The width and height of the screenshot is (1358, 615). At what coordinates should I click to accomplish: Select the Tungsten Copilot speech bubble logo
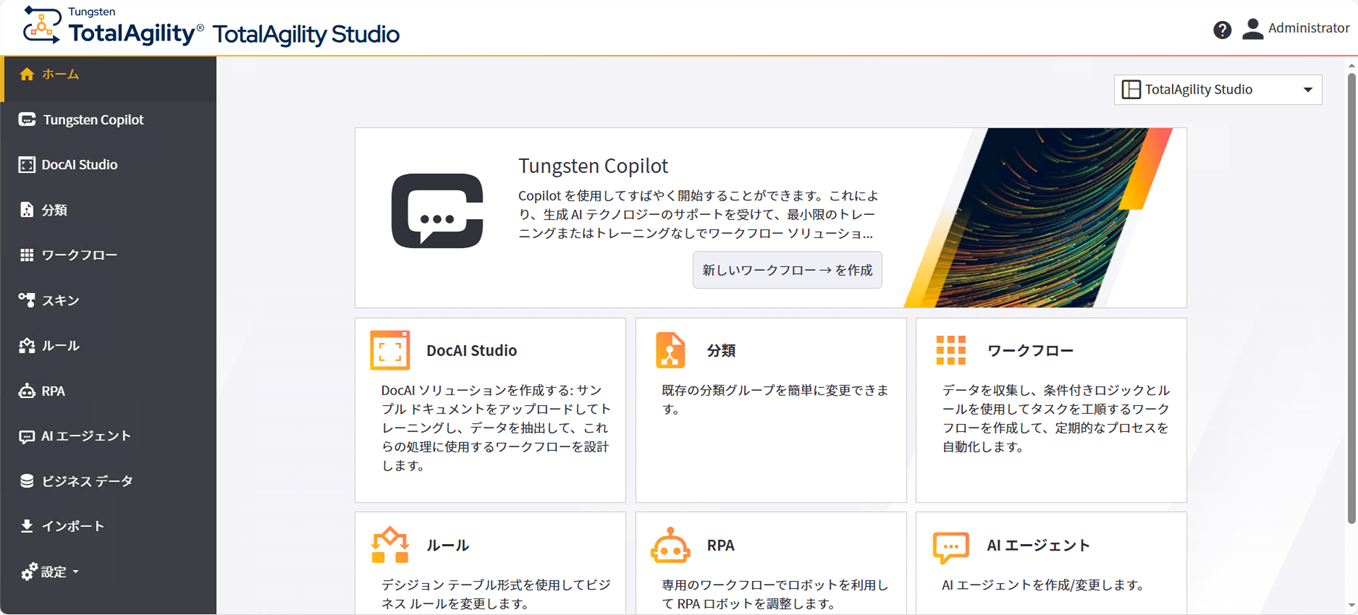[436, 211]
